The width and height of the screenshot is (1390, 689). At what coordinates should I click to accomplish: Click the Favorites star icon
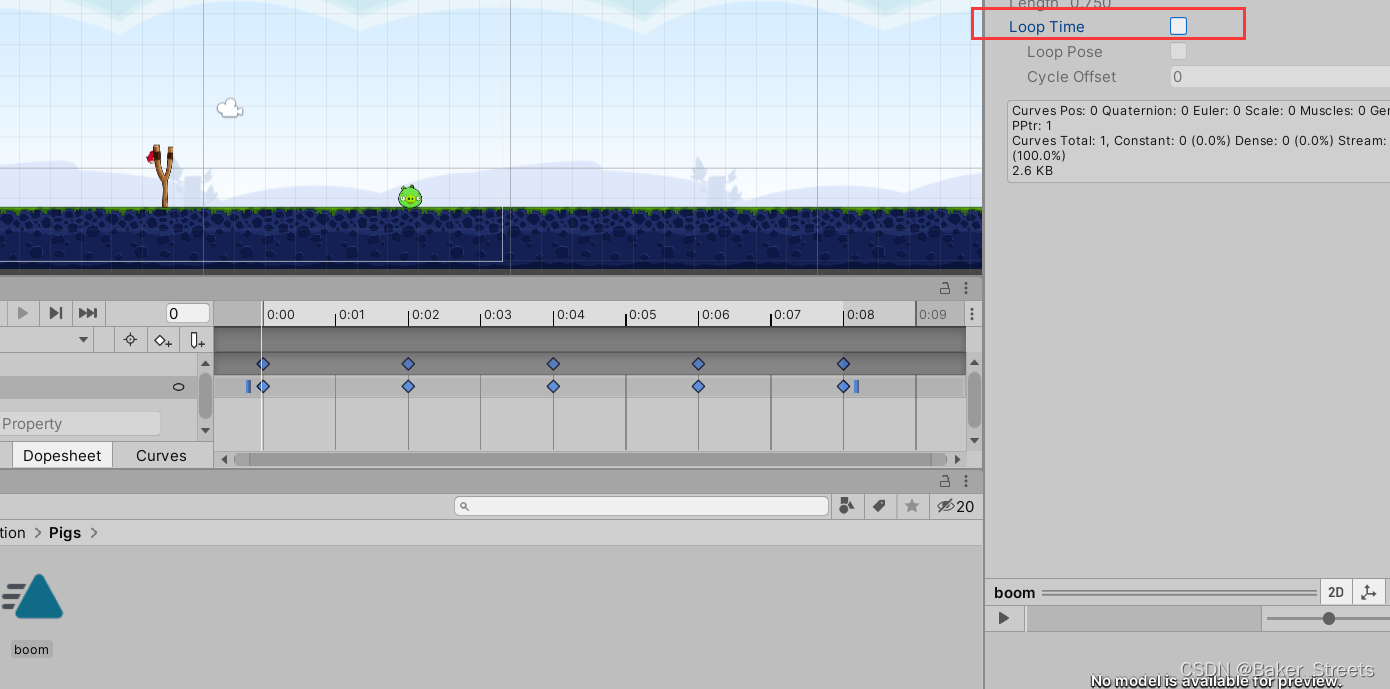911,506
